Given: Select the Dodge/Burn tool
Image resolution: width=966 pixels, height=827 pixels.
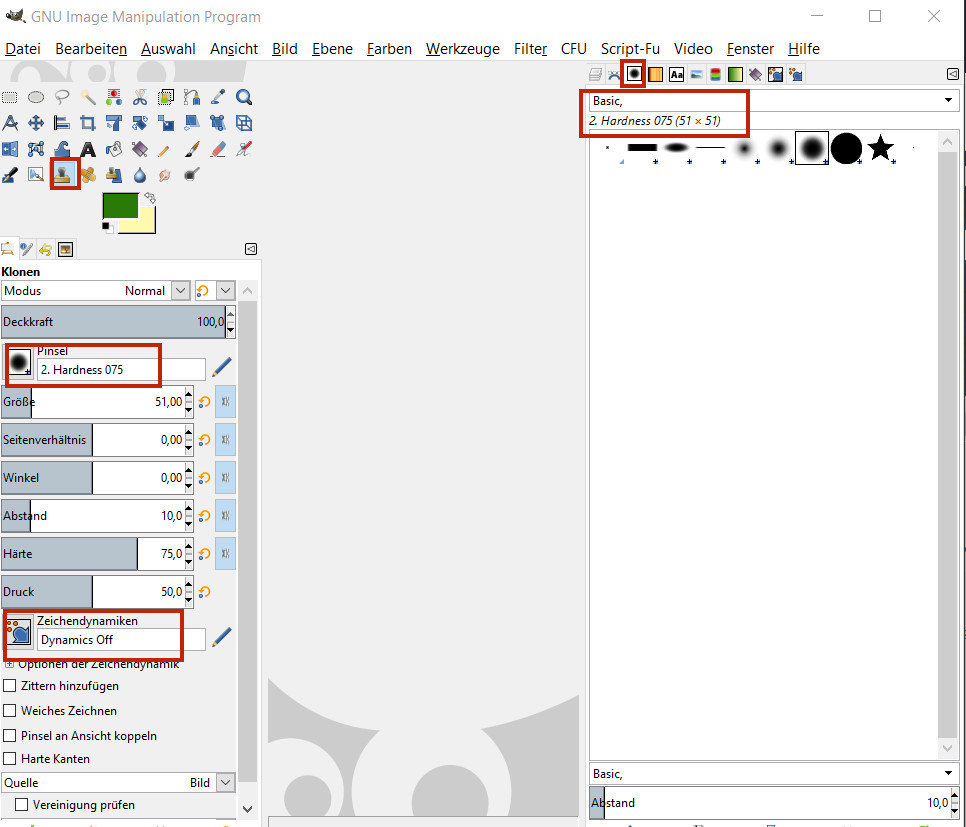Looking at the screenshot, I should coord(192,175).
